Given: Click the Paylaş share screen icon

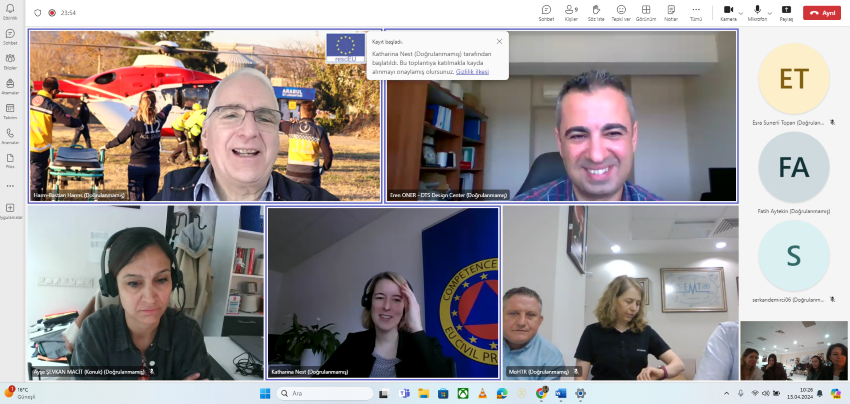Looking at the screenshot, I should 786,12.
